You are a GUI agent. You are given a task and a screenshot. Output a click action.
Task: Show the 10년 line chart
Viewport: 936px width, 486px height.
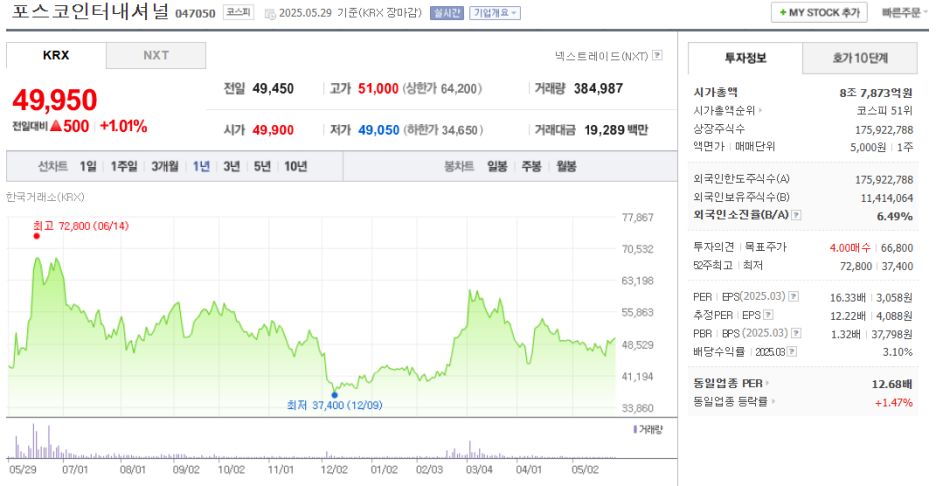click(x=295, y=166)
